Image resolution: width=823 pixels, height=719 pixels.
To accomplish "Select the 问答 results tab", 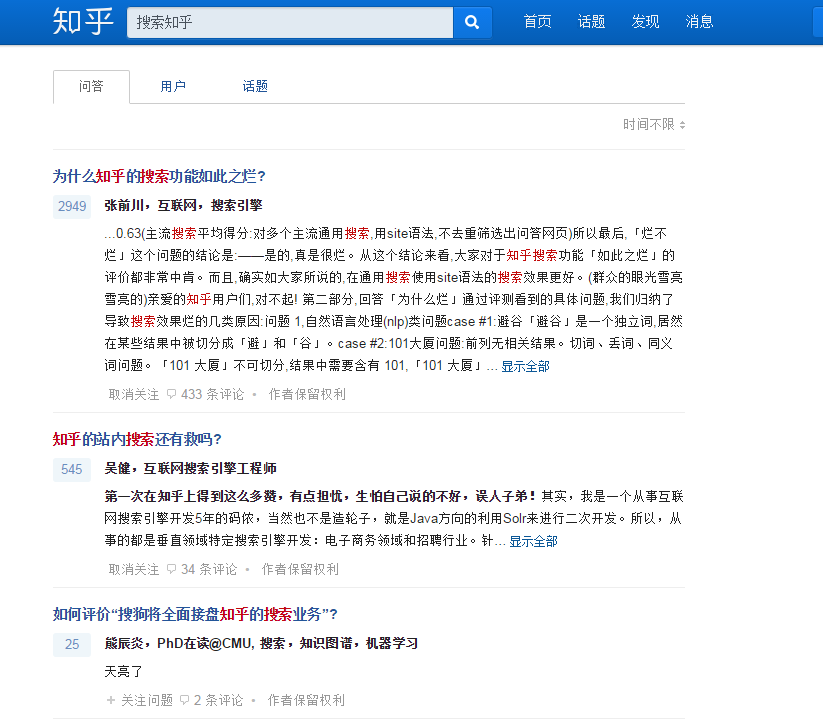I will 91,87.
